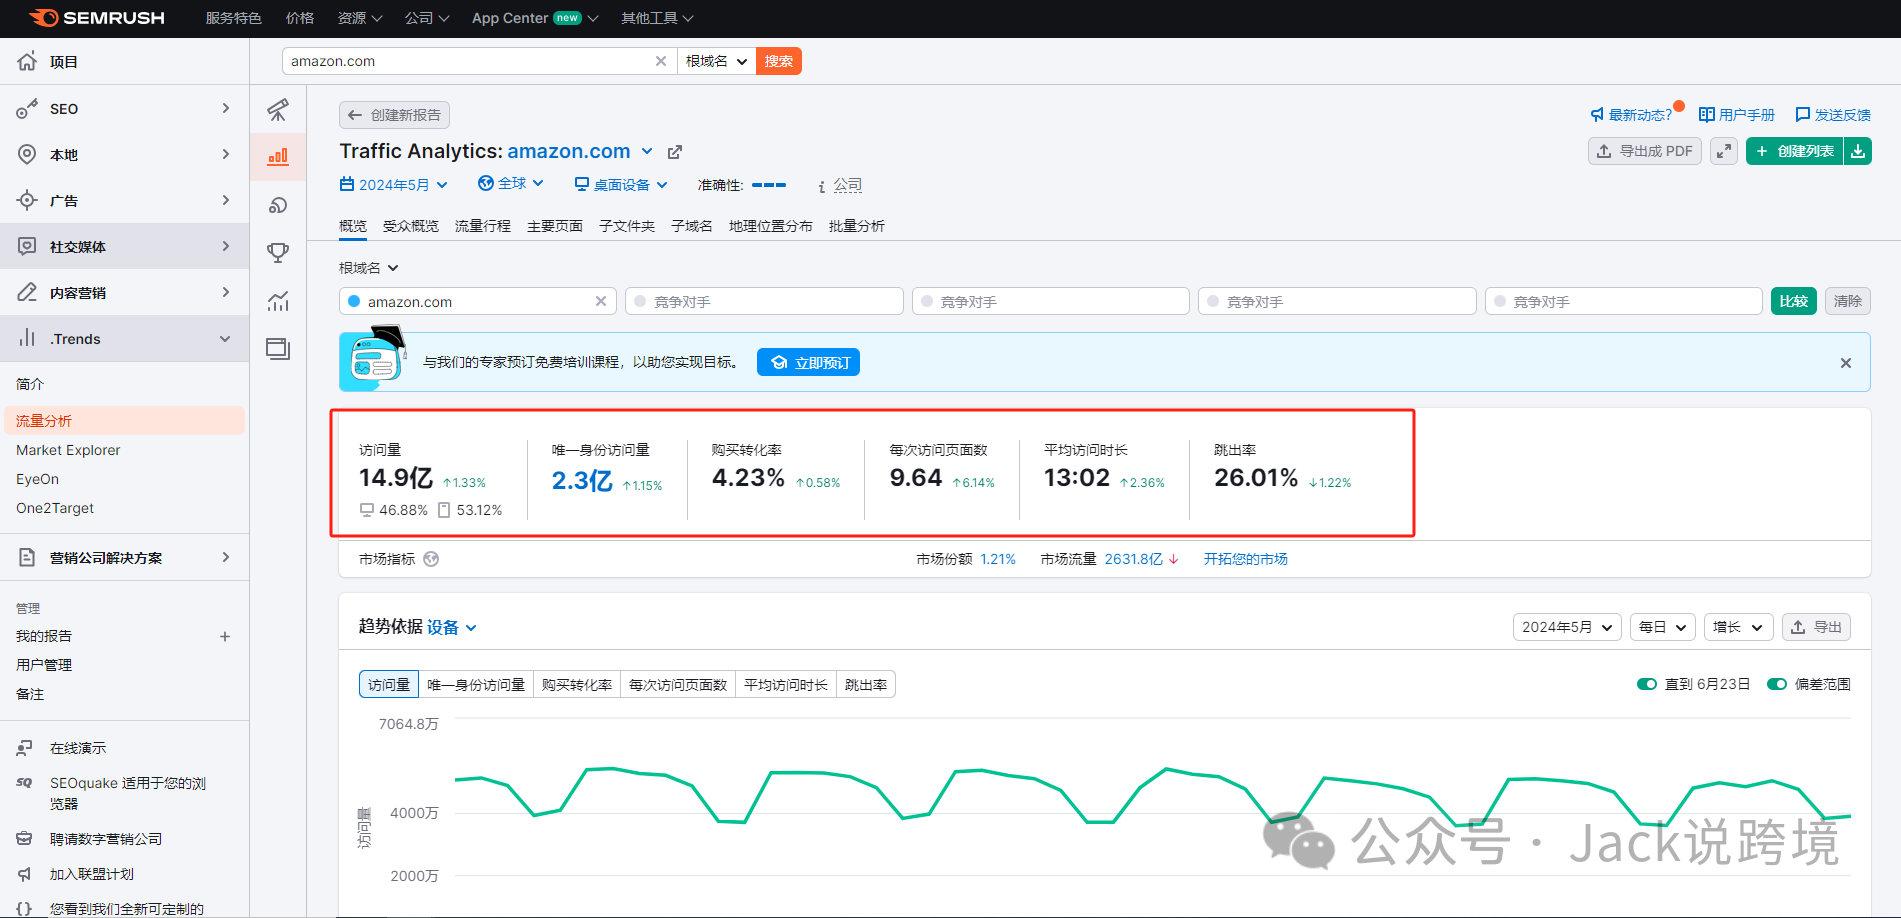
Task: Expand the 每日 interval dropdown
Action: pyautogui.click(x=1662, y=627)
